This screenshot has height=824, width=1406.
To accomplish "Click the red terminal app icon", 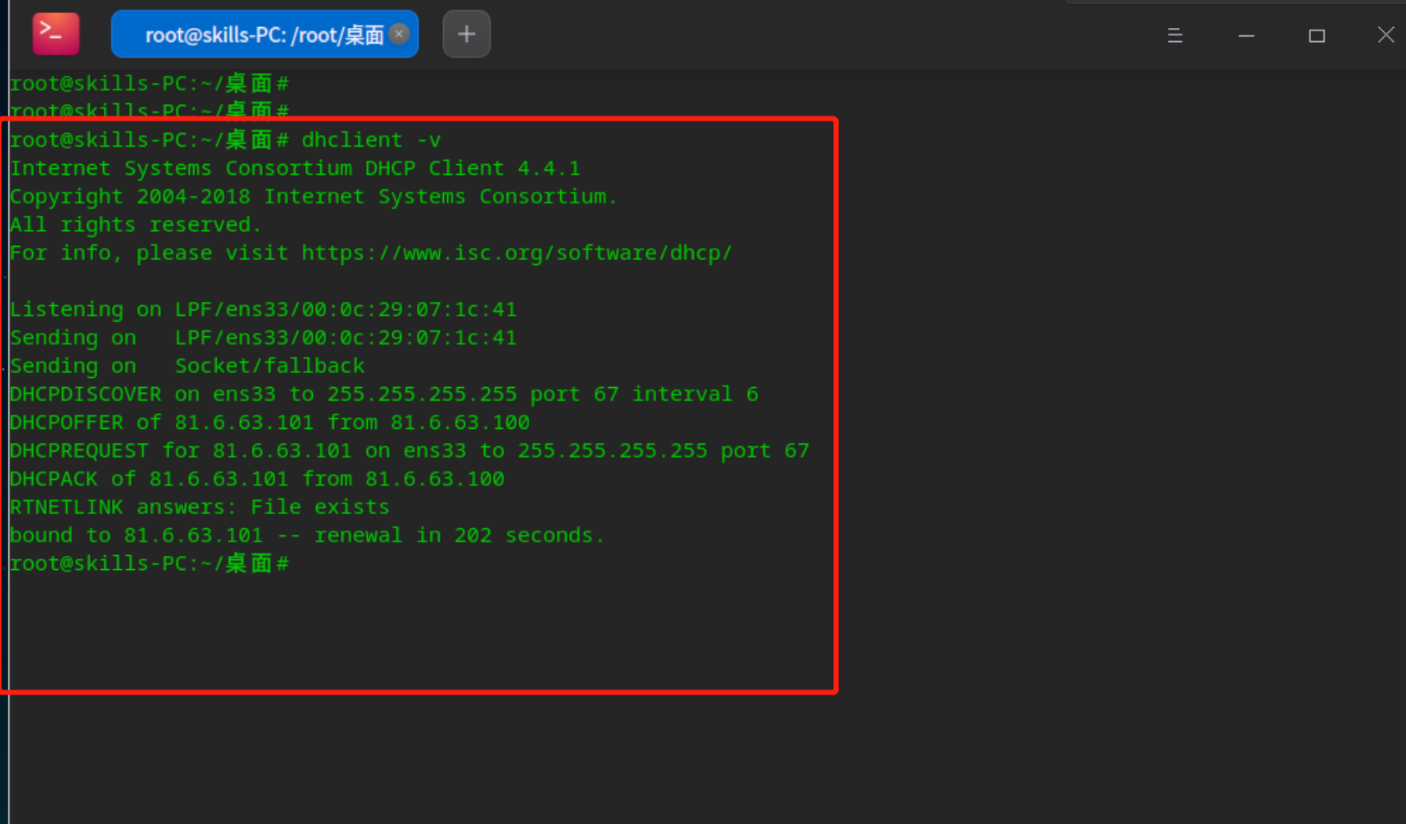I will (x=56, y=34).
